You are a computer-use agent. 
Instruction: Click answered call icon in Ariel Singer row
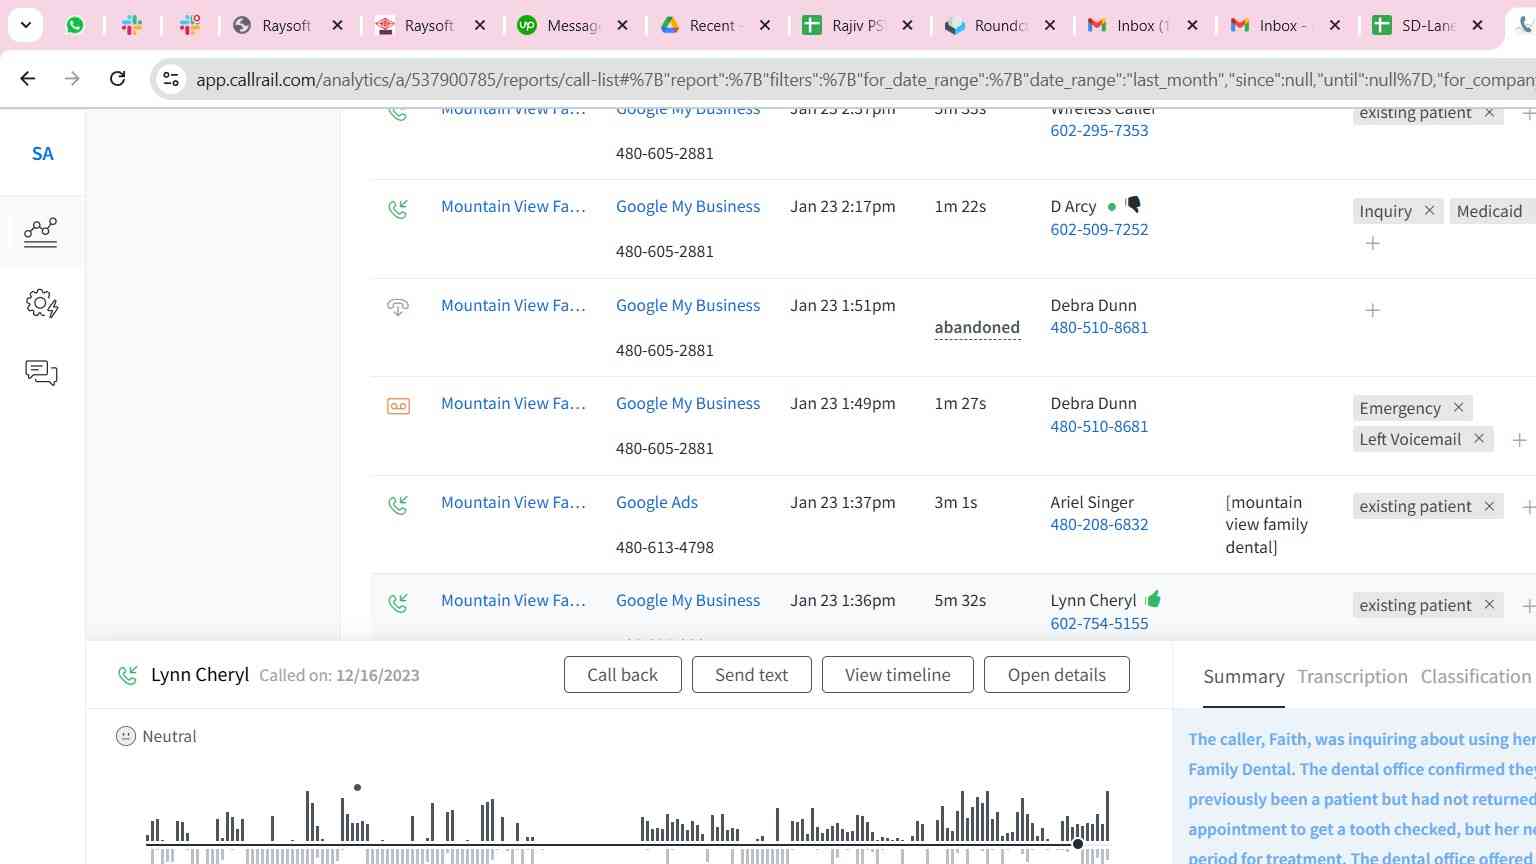pos(398,505)
